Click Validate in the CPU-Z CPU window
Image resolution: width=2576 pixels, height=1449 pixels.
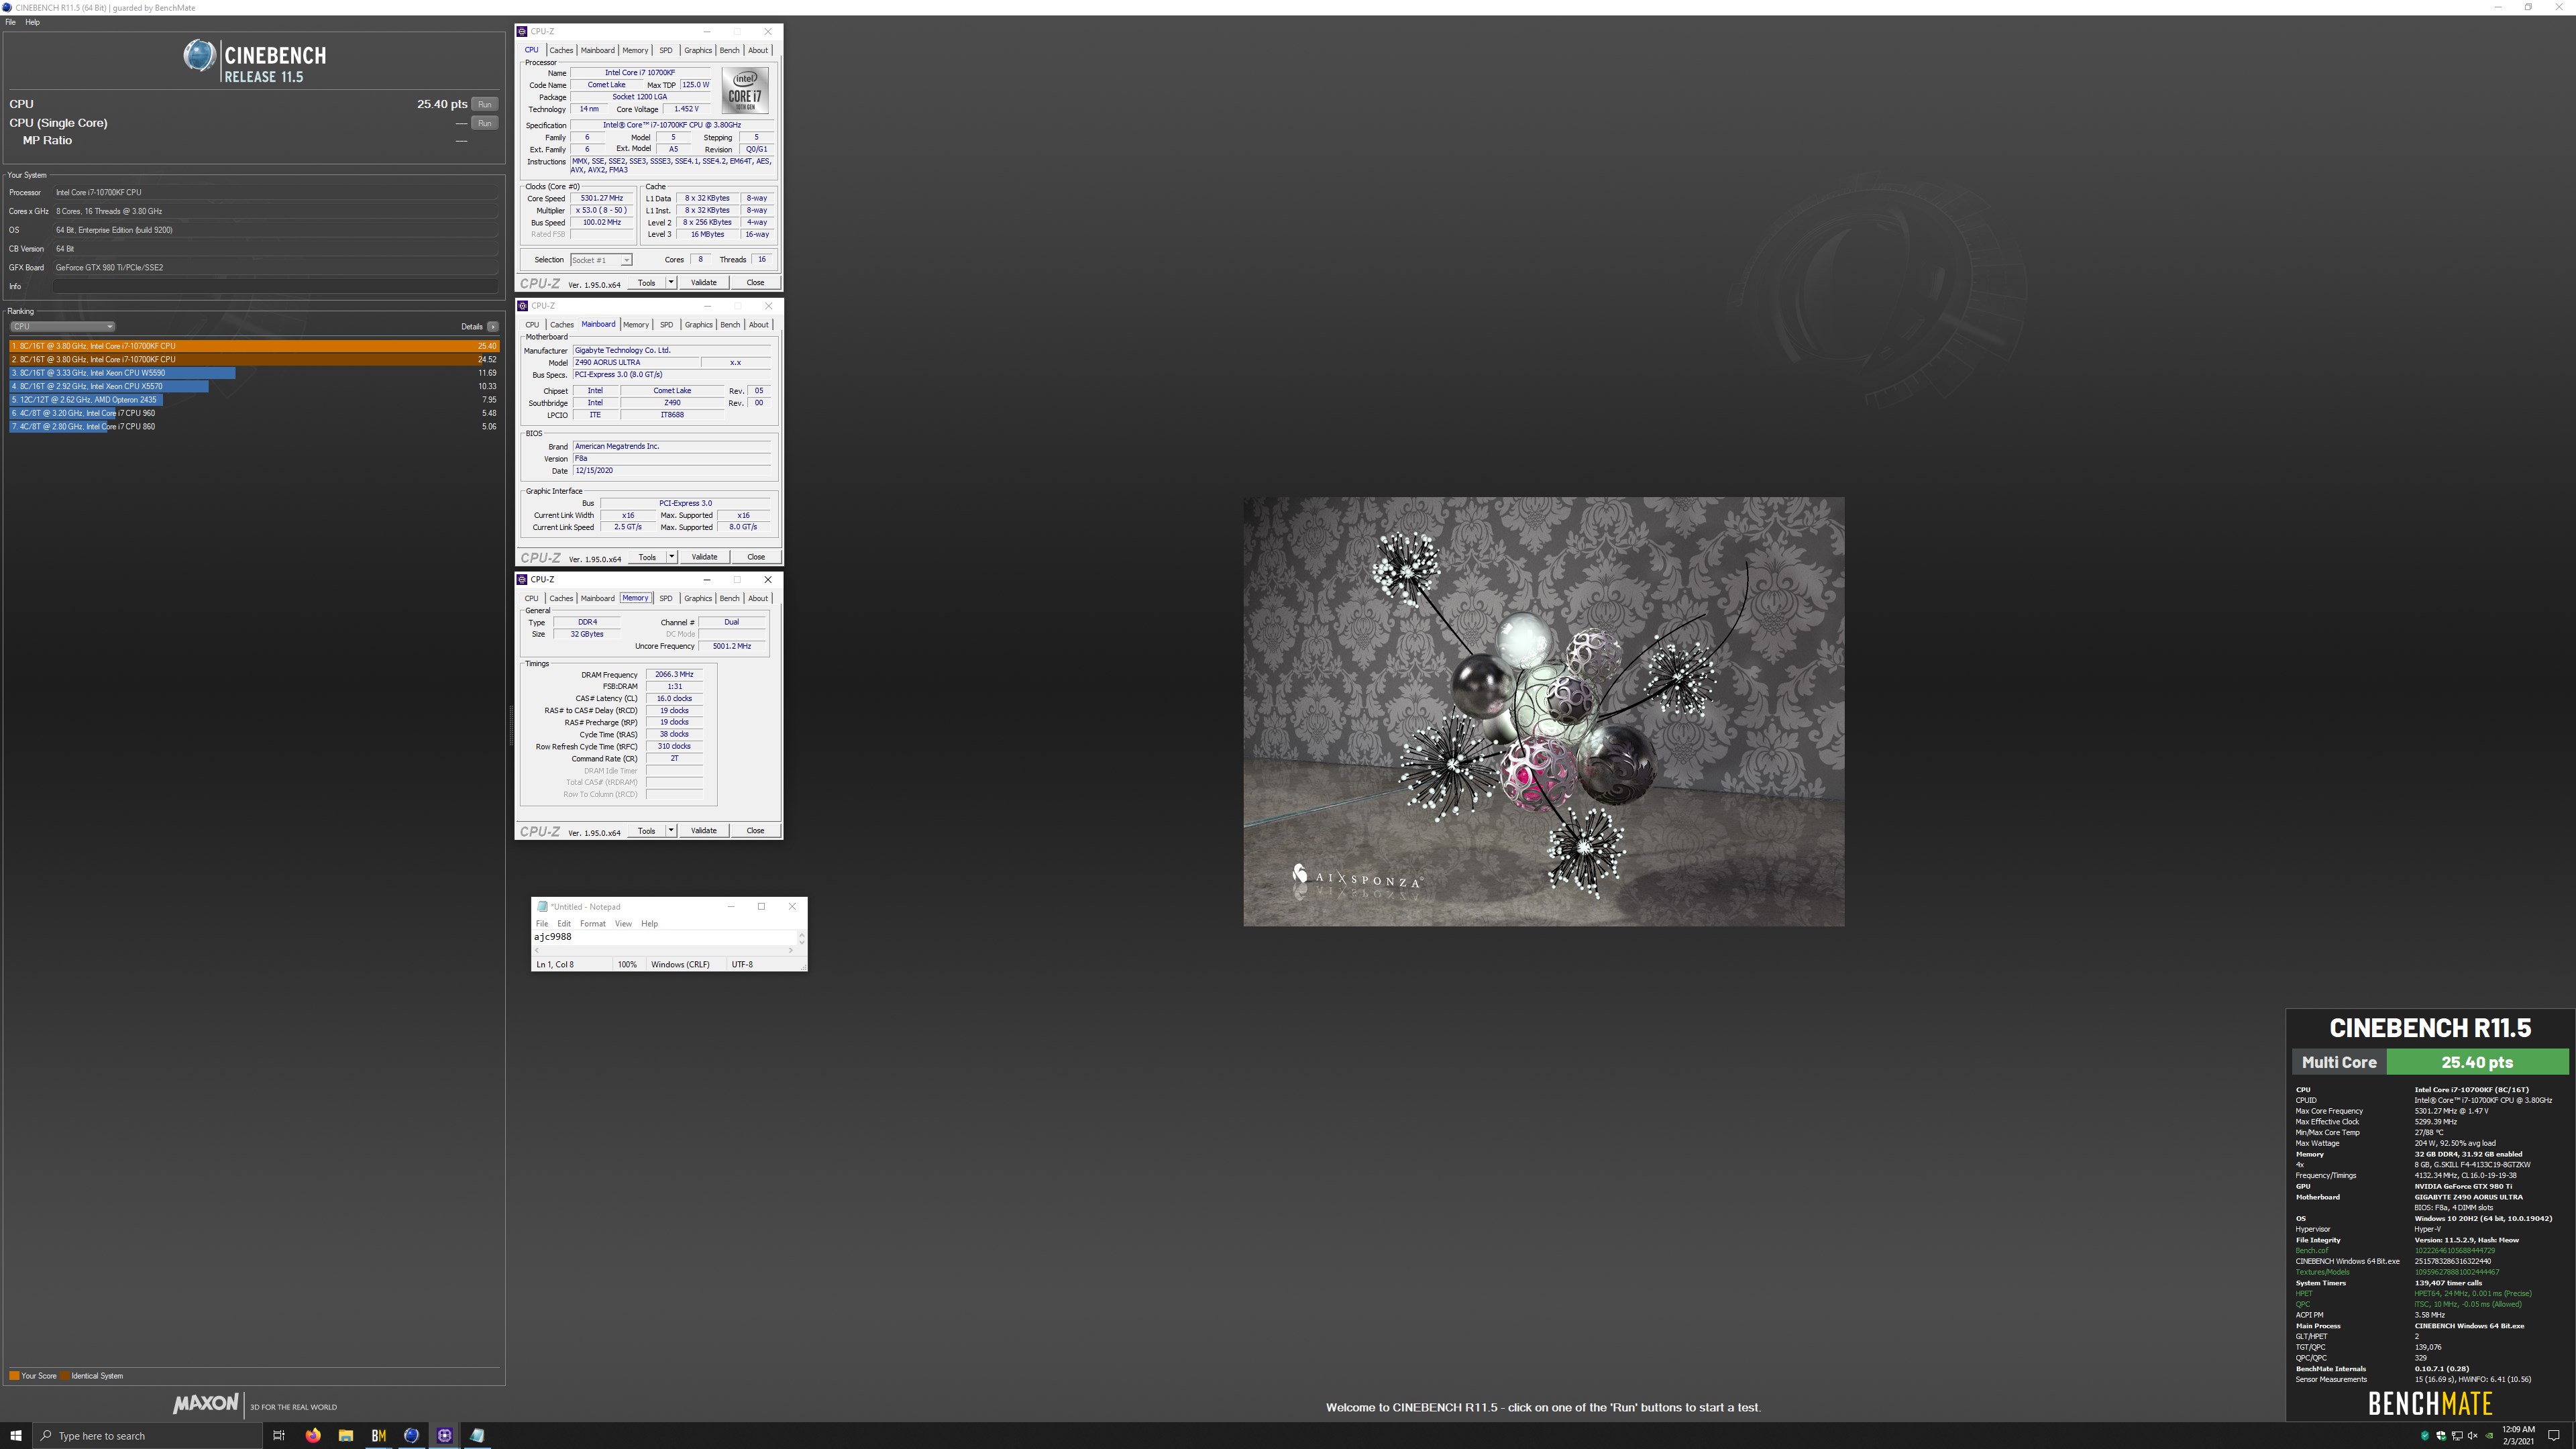704,282
